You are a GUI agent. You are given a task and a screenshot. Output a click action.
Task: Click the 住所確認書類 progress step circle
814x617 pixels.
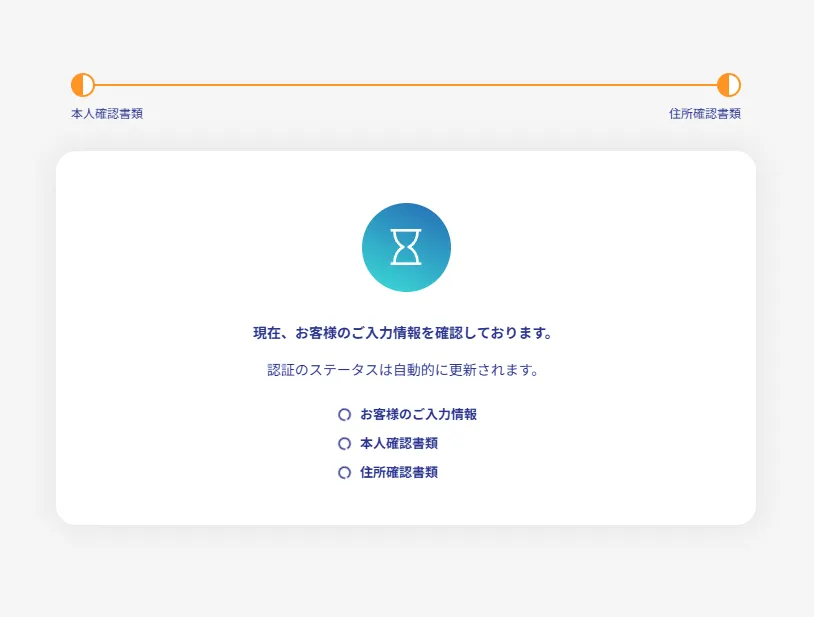tap(729, 85)
